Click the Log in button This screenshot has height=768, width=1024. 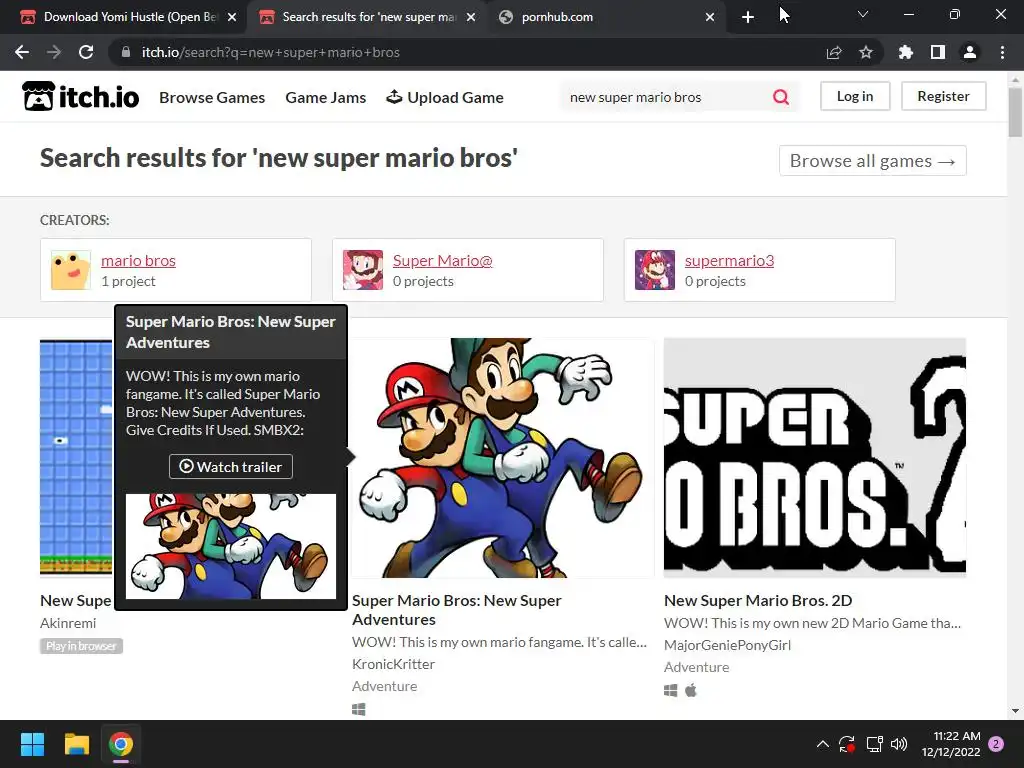855,96
